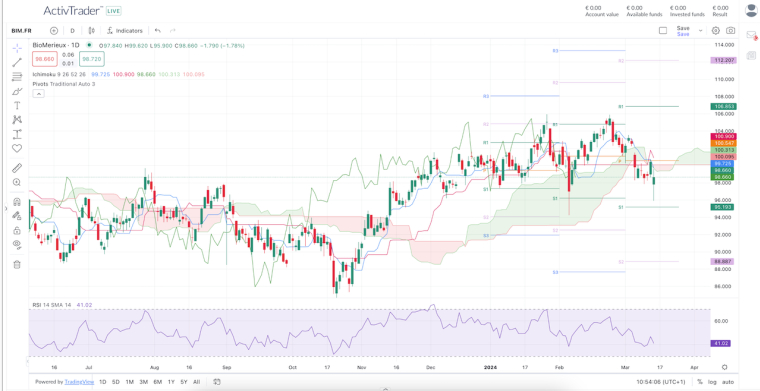Select the brush drawing tool

(x=17, y=91)
